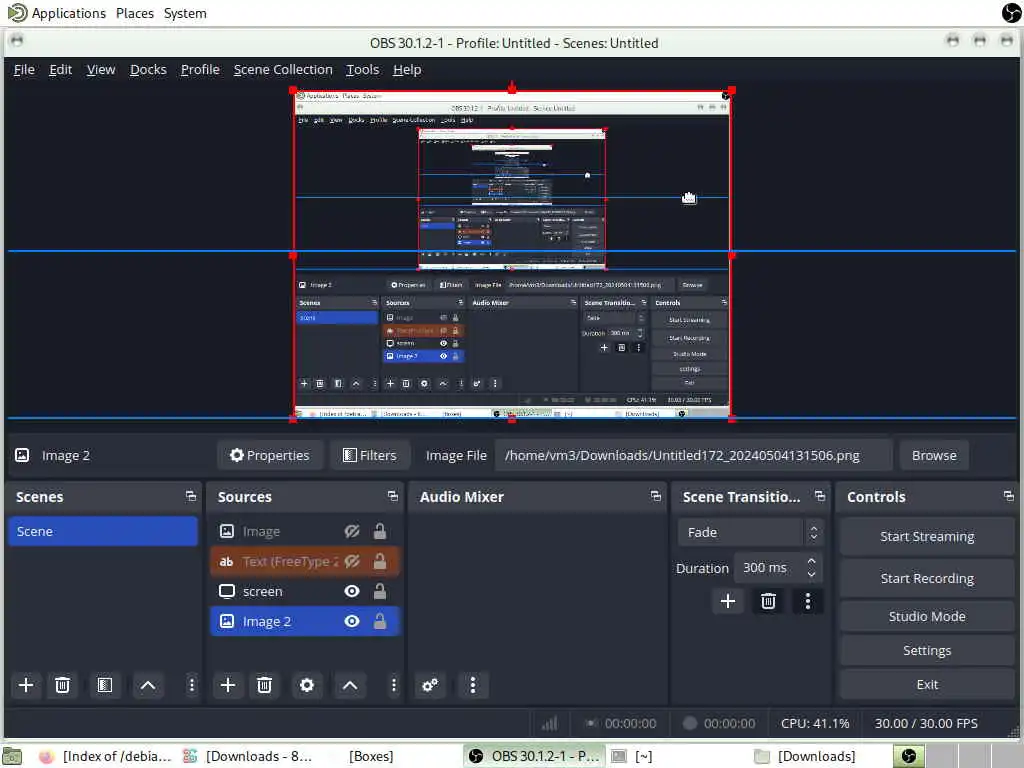The image size is (1024, 768).
Task: Select the Image 2 source row
Action: pos(305,621)
